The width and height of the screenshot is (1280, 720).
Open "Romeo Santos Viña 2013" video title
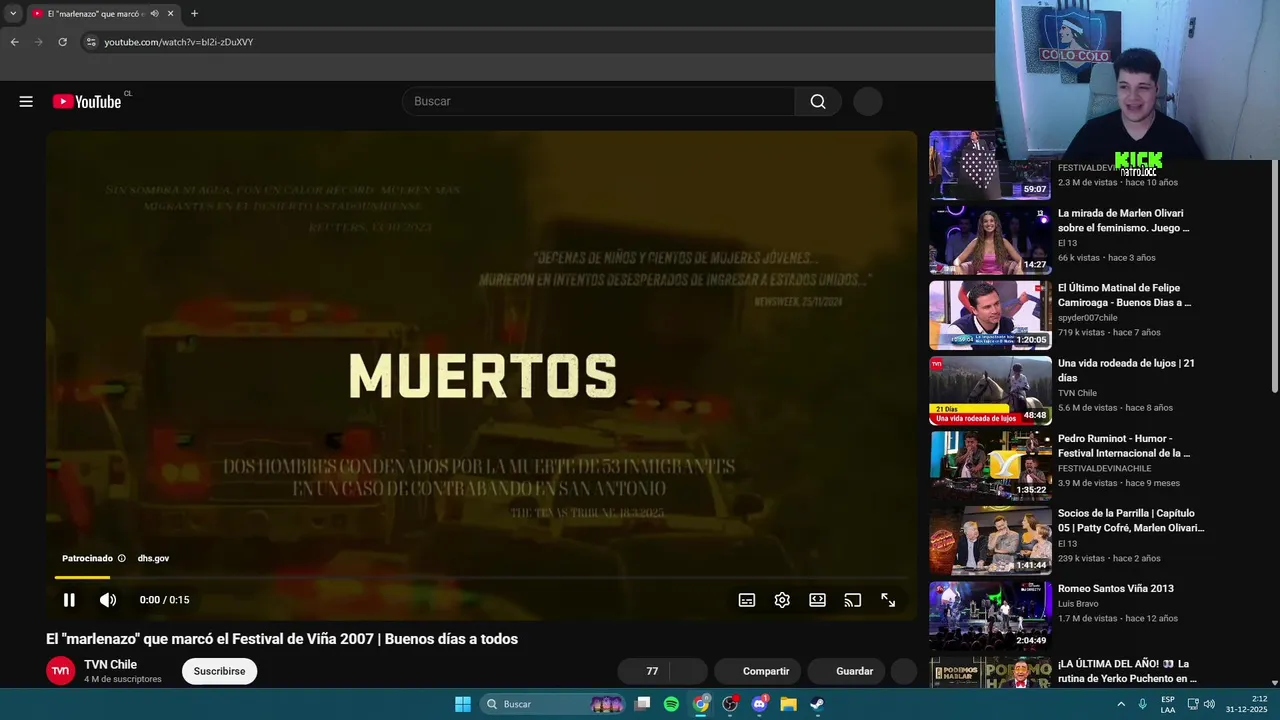pos(1116,589)
